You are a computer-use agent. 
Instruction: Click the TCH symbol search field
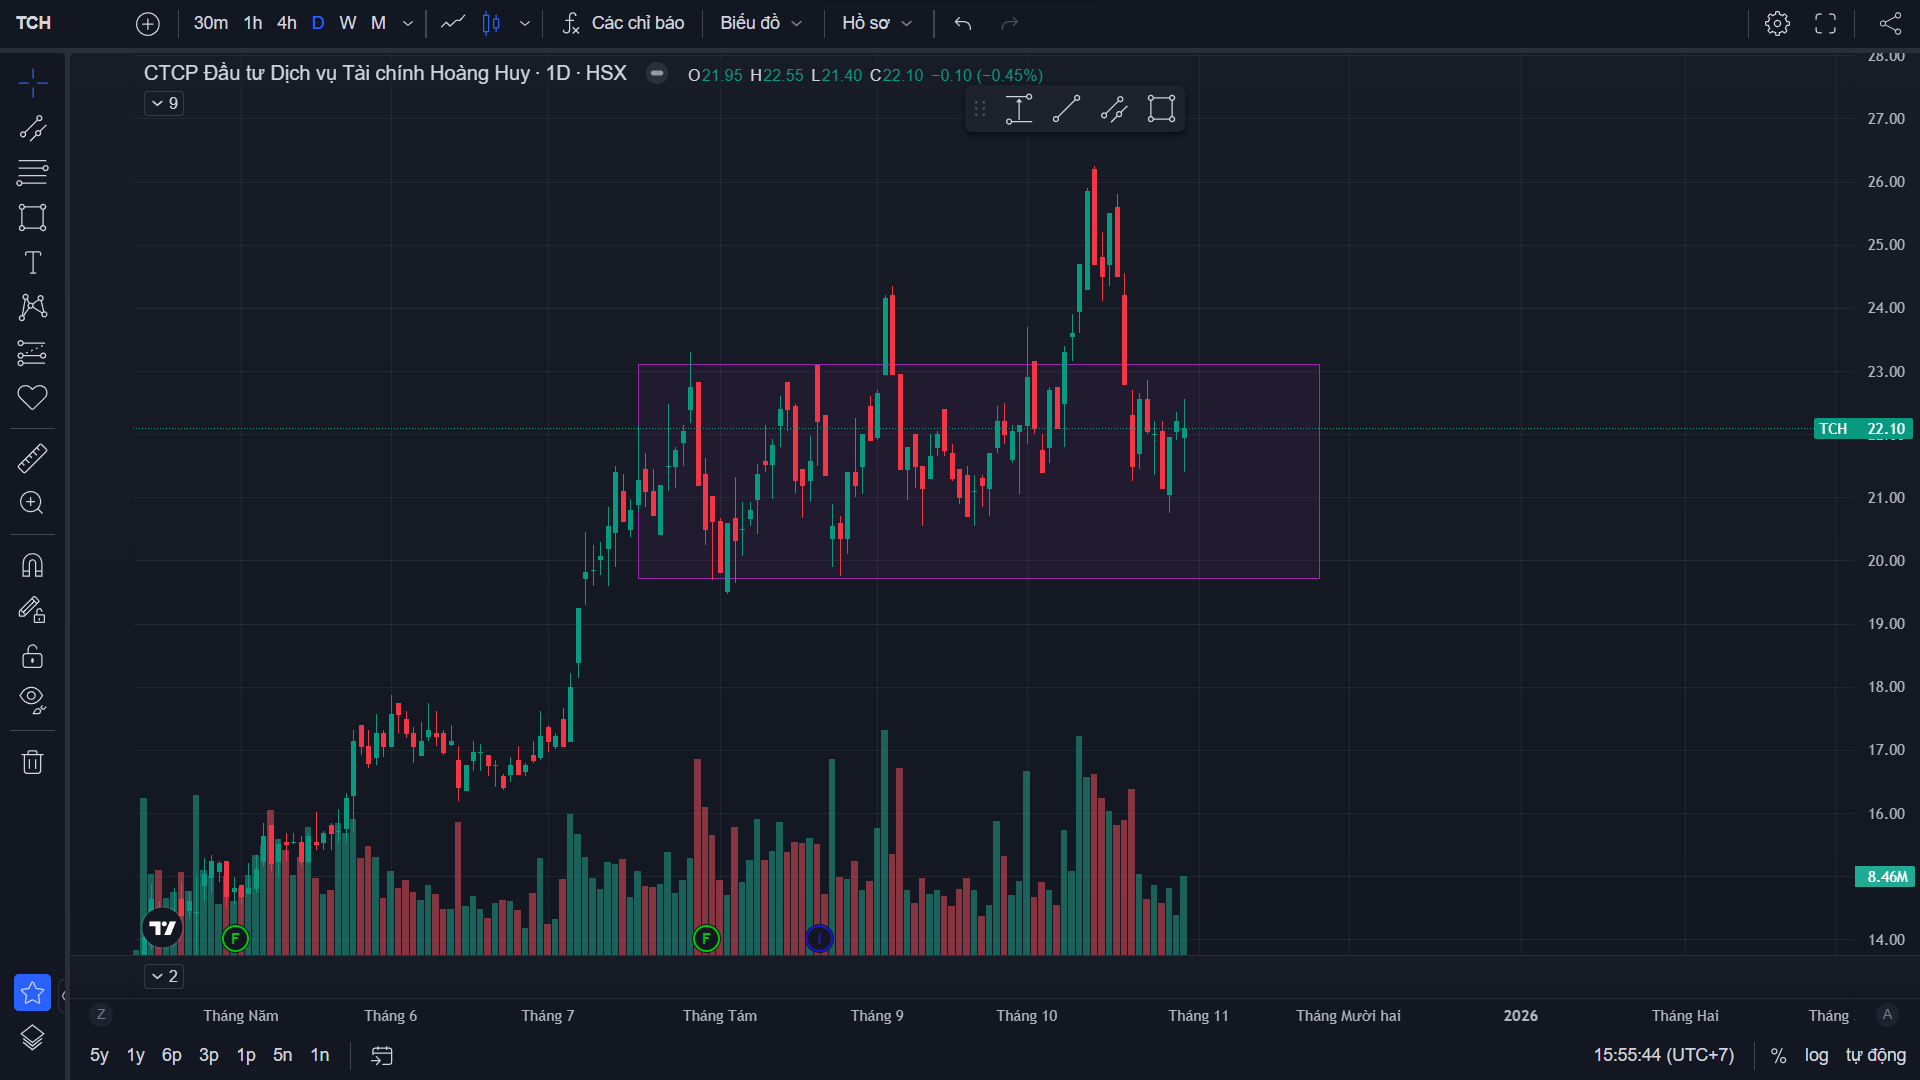click(34, 23)
